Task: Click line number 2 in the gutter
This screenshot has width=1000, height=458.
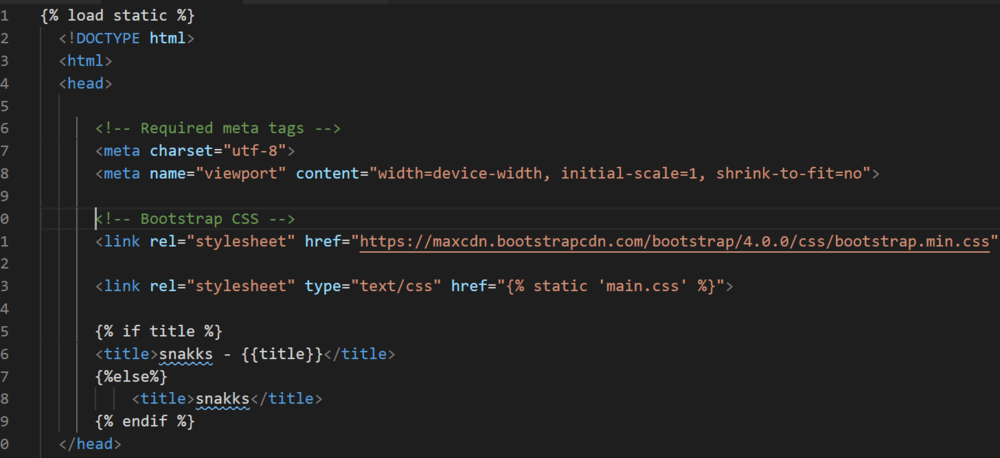Action: [x=6, y=38]
